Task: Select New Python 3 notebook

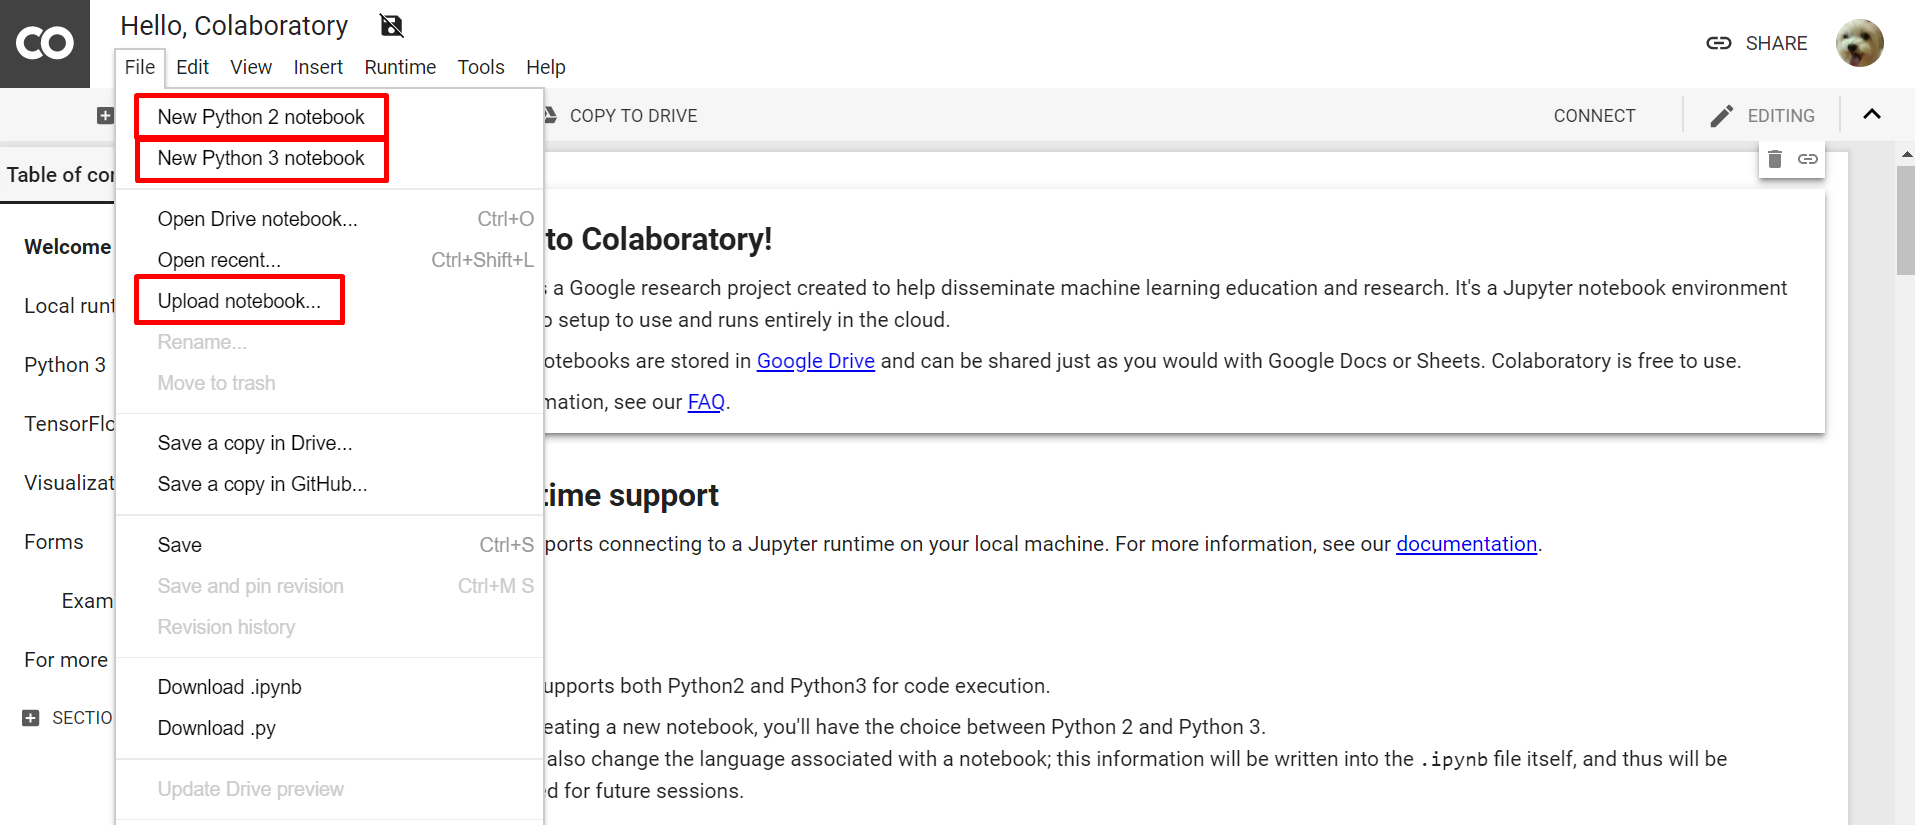Action: (x=261, y=158)
